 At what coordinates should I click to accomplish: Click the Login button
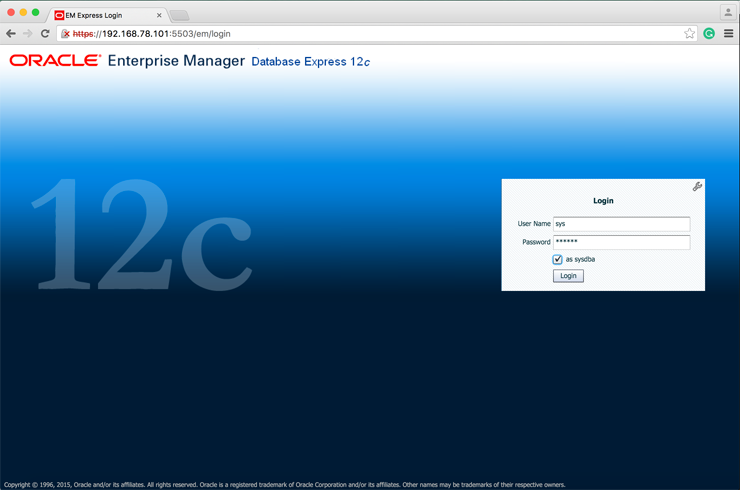coord(568,276)
